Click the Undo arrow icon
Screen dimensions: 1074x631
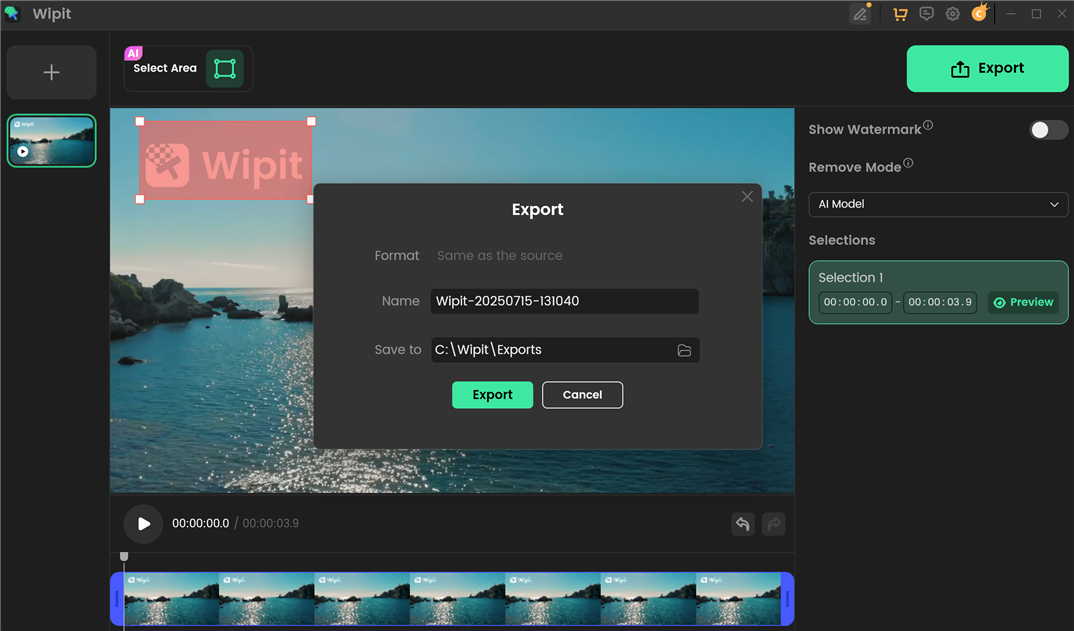click(x=742, y=523)
